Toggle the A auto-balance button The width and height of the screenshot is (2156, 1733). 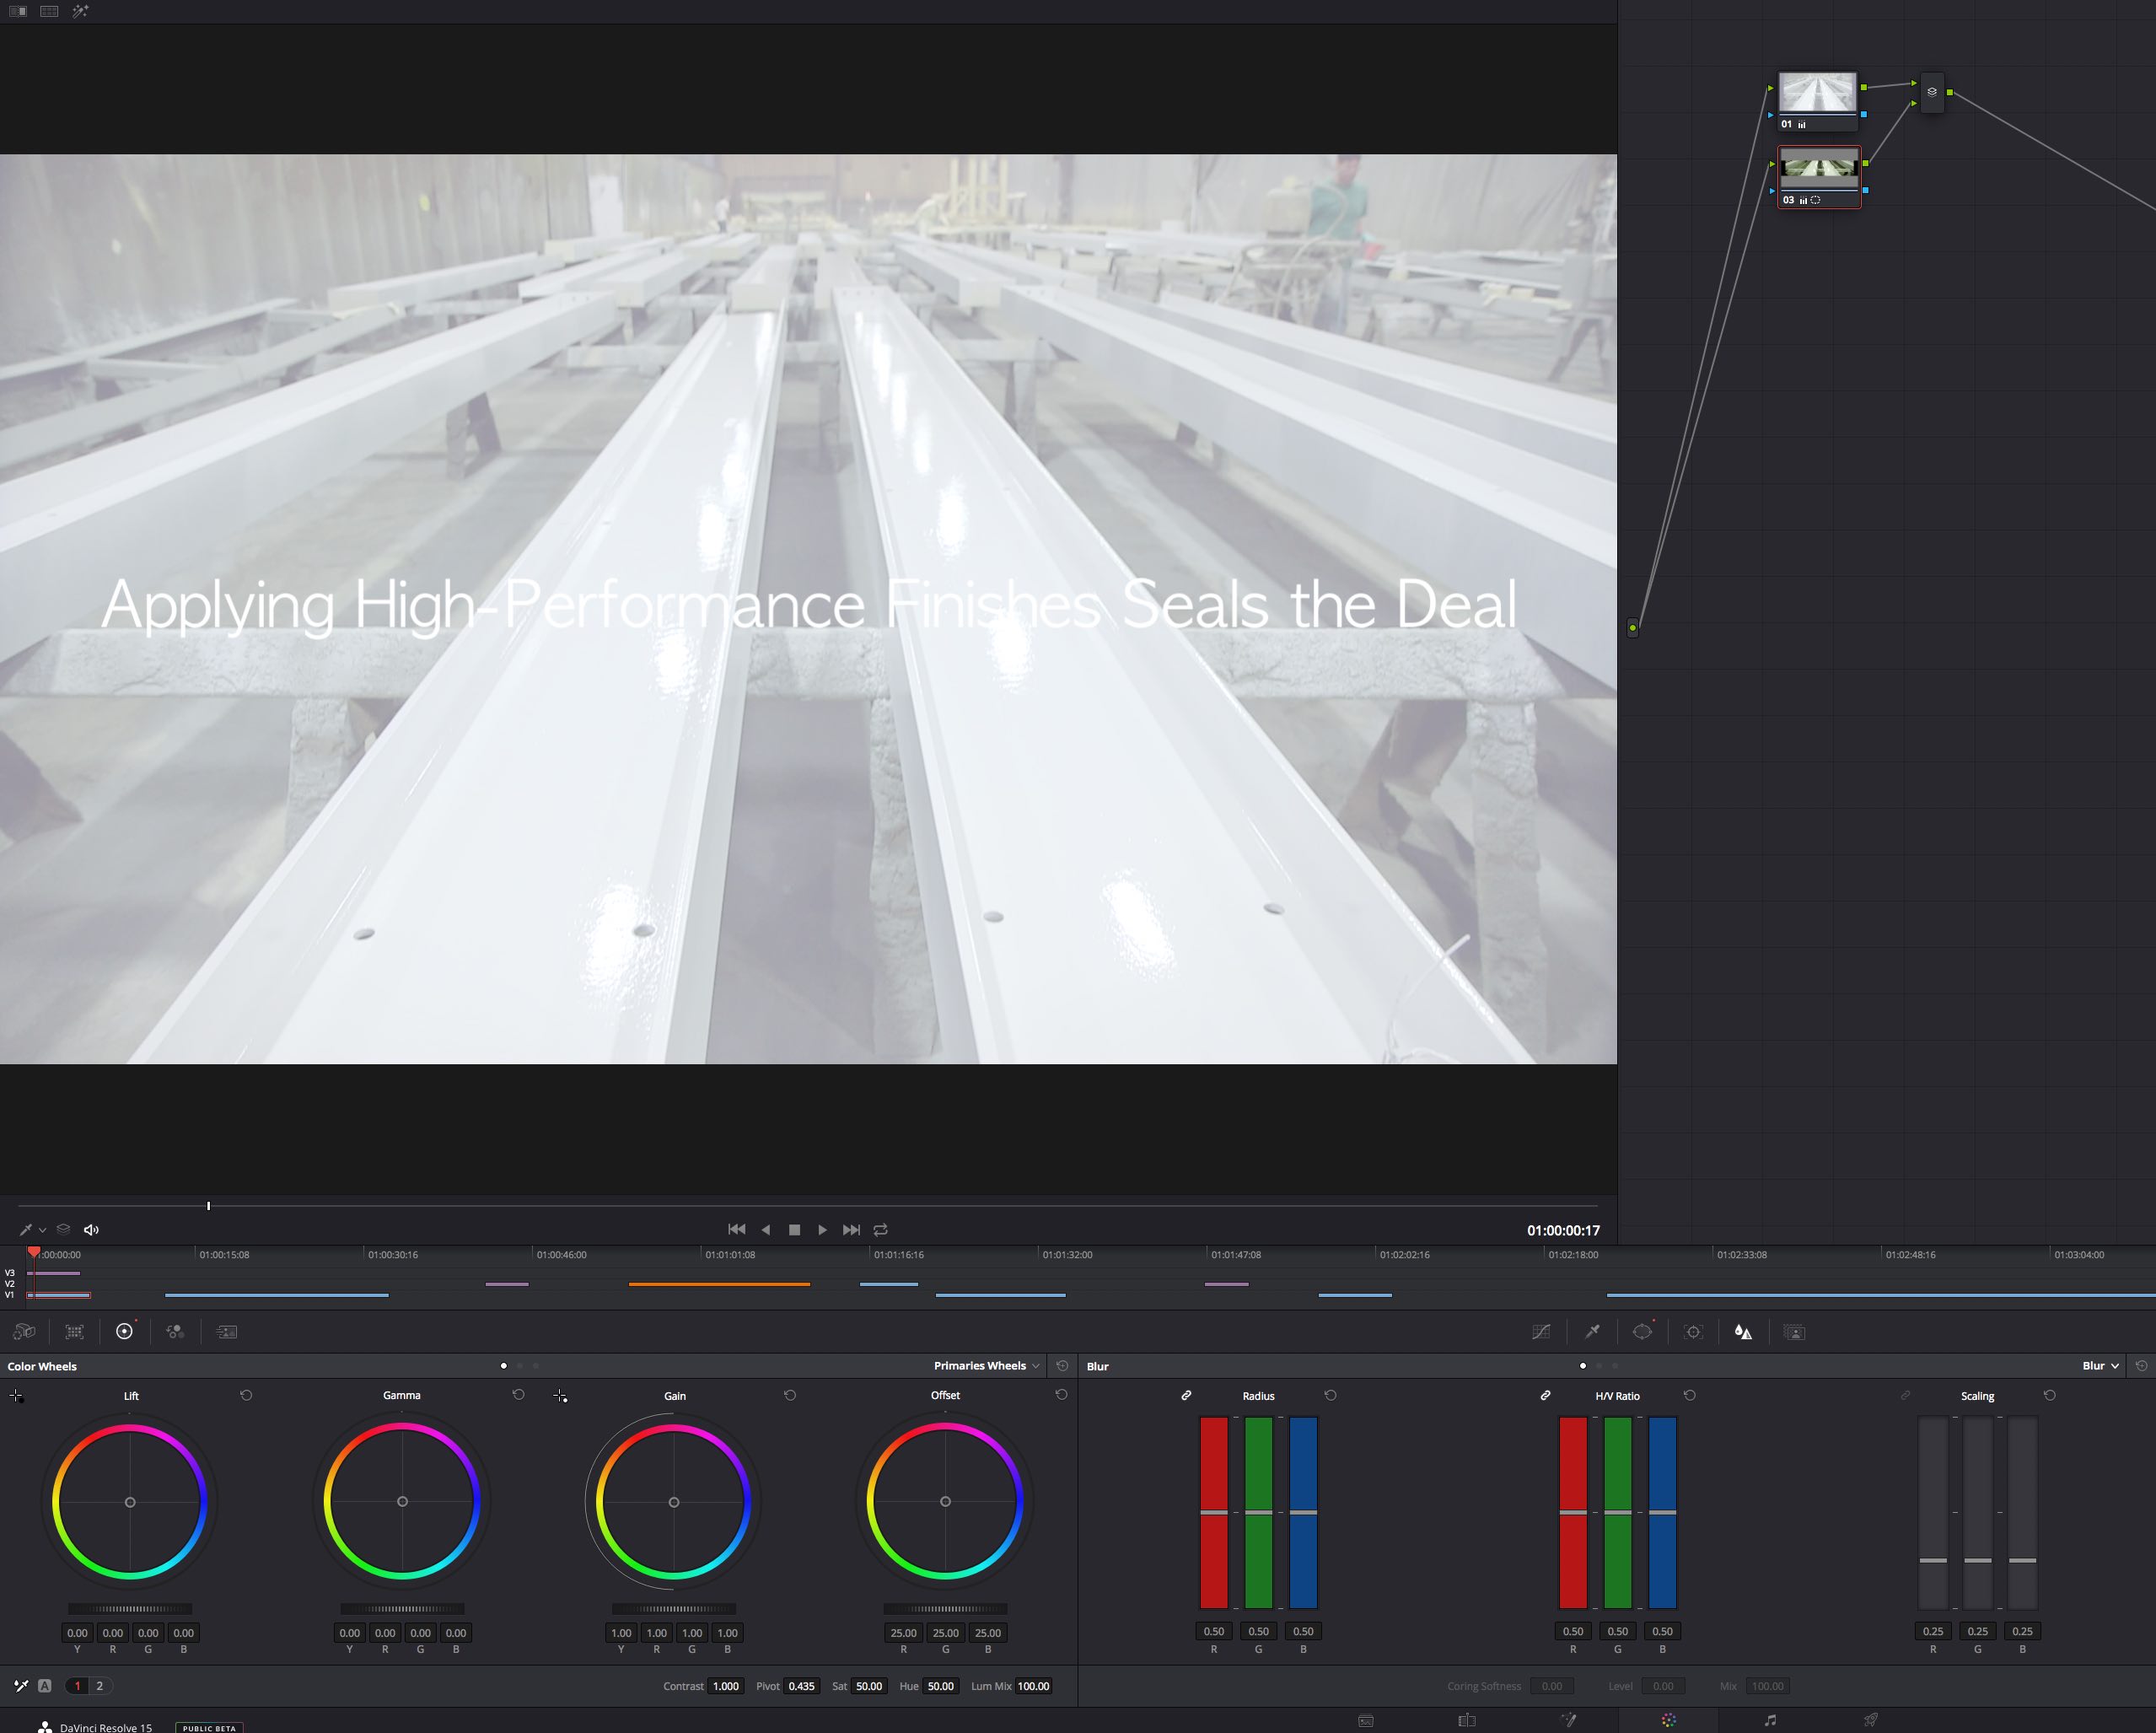click(45, 1686)
